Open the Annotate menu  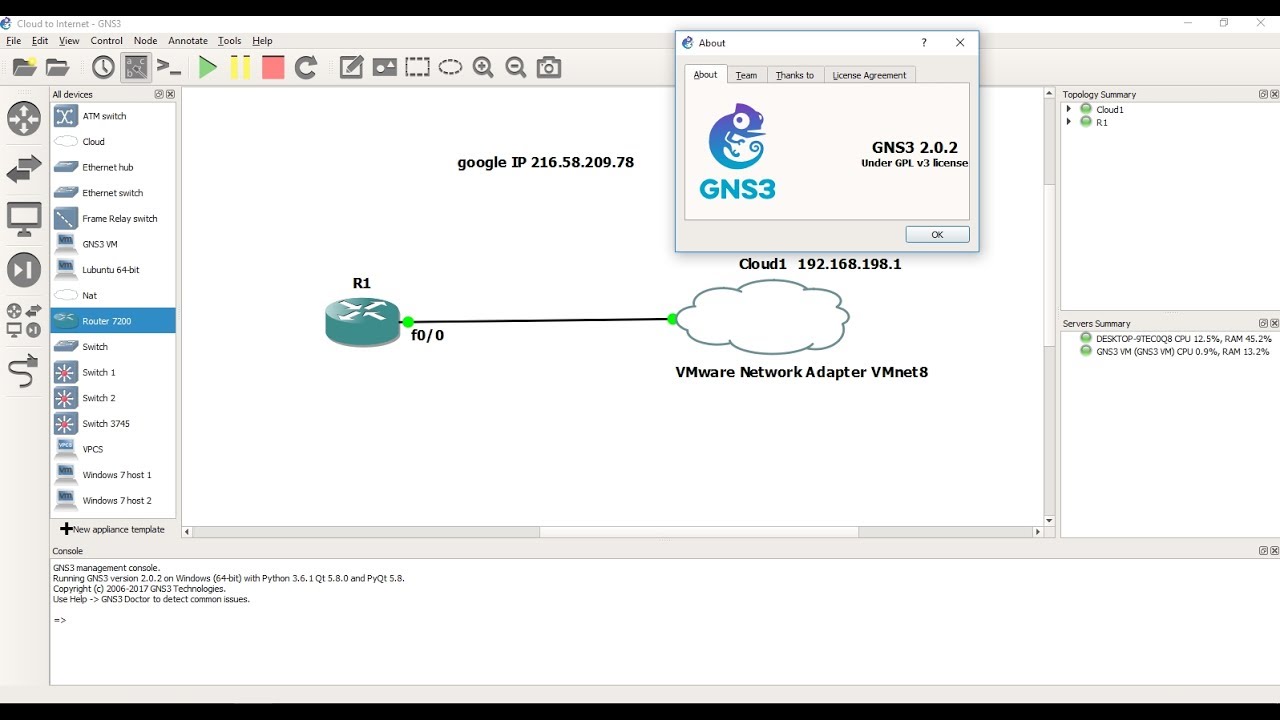(x=188, y=41)
